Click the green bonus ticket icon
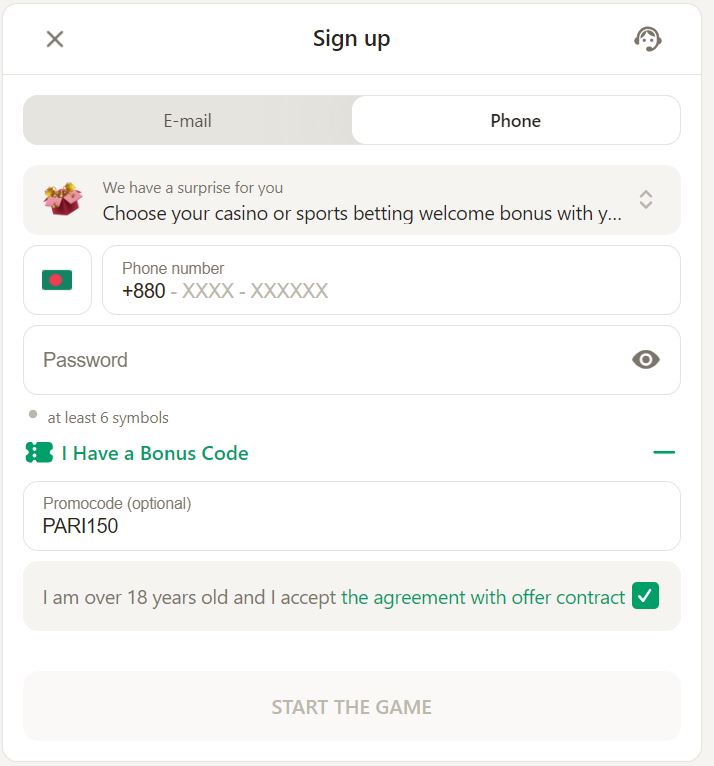The height and width of the screenshot is (766, 714). (39, 453)
